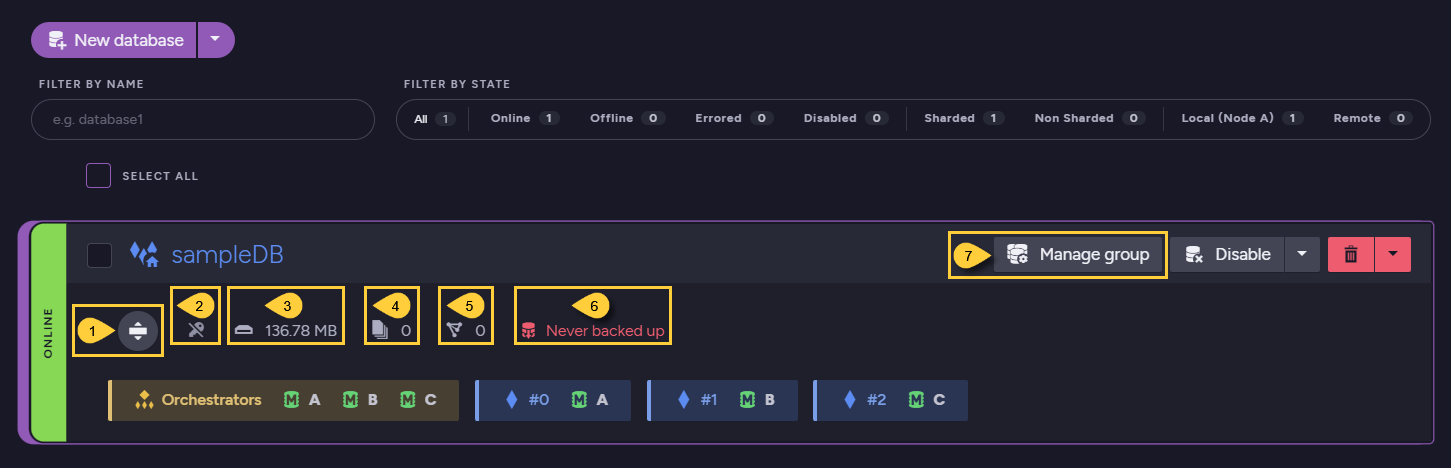Click the Never backed up status

pyautogui.click(x=594, y=330)
